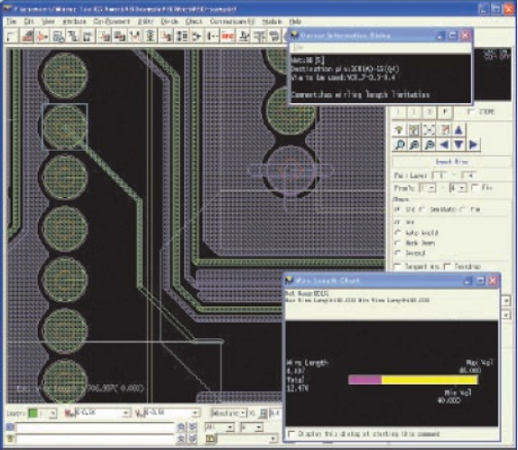
Task: Open the Absolute coordinate mode dropdown
Action: coord(229,413)
